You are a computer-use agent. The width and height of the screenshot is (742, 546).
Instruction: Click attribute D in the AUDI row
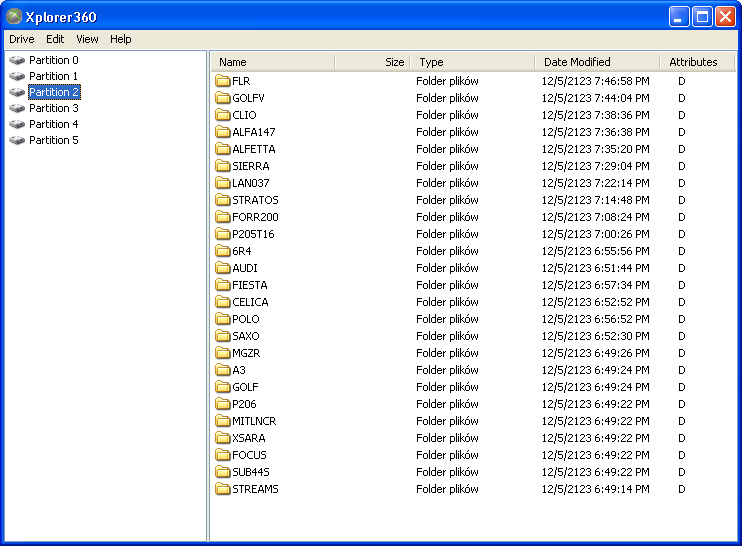coord(681,268)
